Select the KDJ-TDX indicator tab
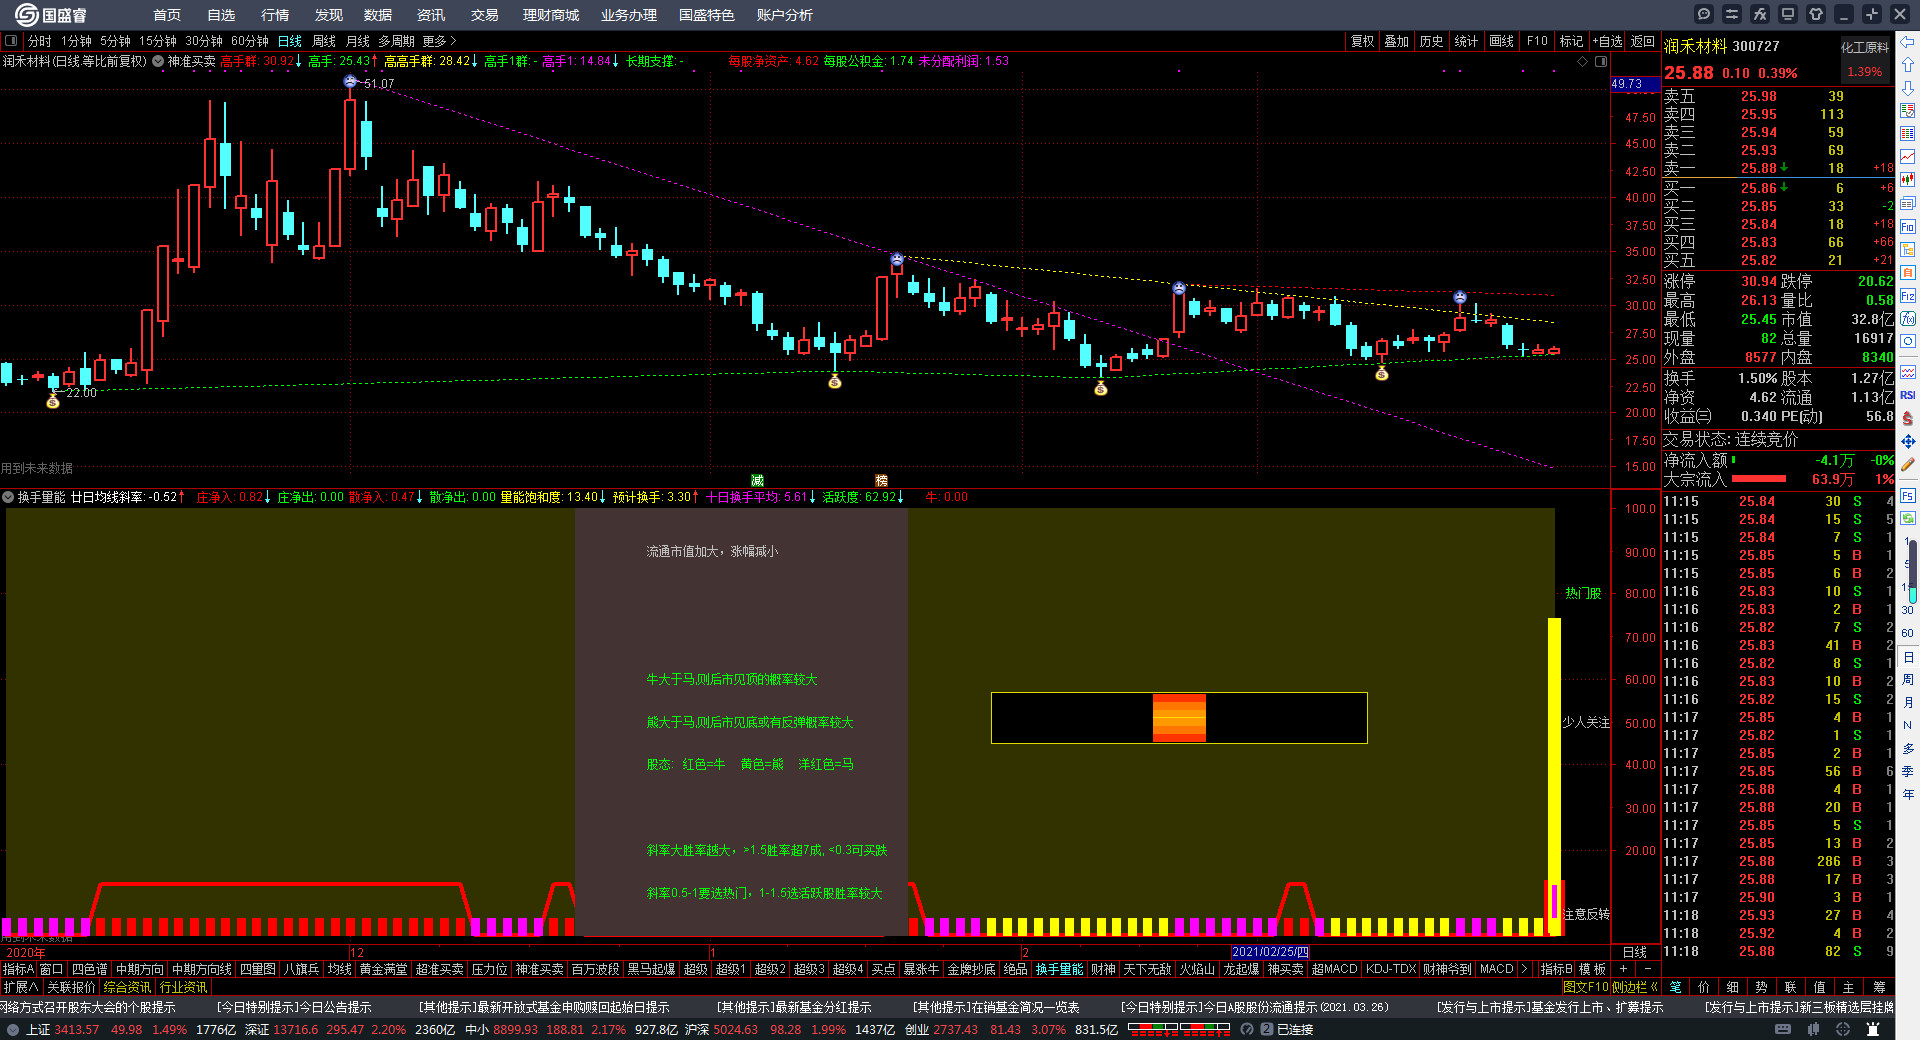The image size is (1920, 1040). (1391, 969)
